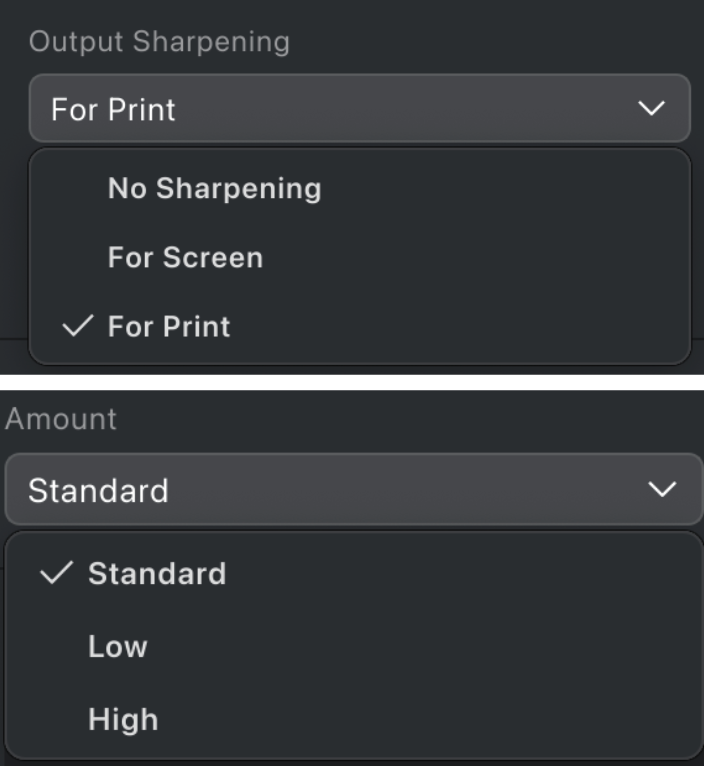Viewport: 704px width, 766px height.
Task: Open the Output Sharpening dropdown
Action: (359, 108)
